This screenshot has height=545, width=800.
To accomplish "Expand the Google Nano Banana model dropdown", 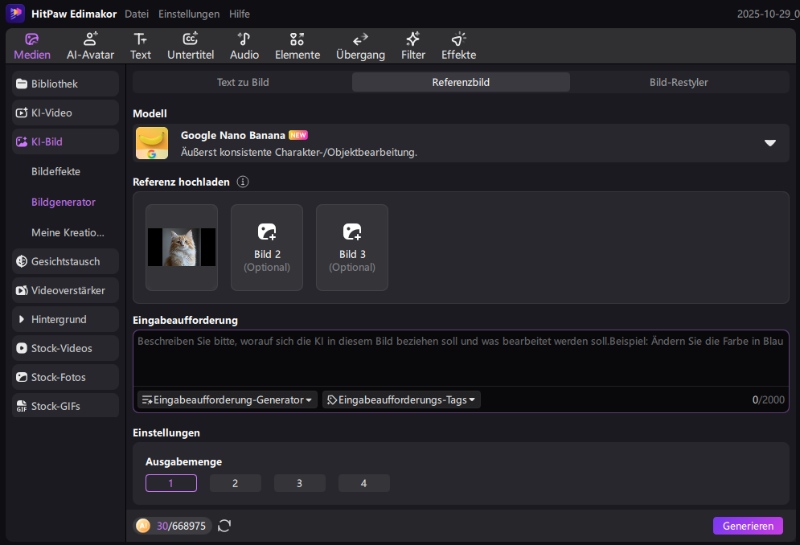I will (770, 143).
